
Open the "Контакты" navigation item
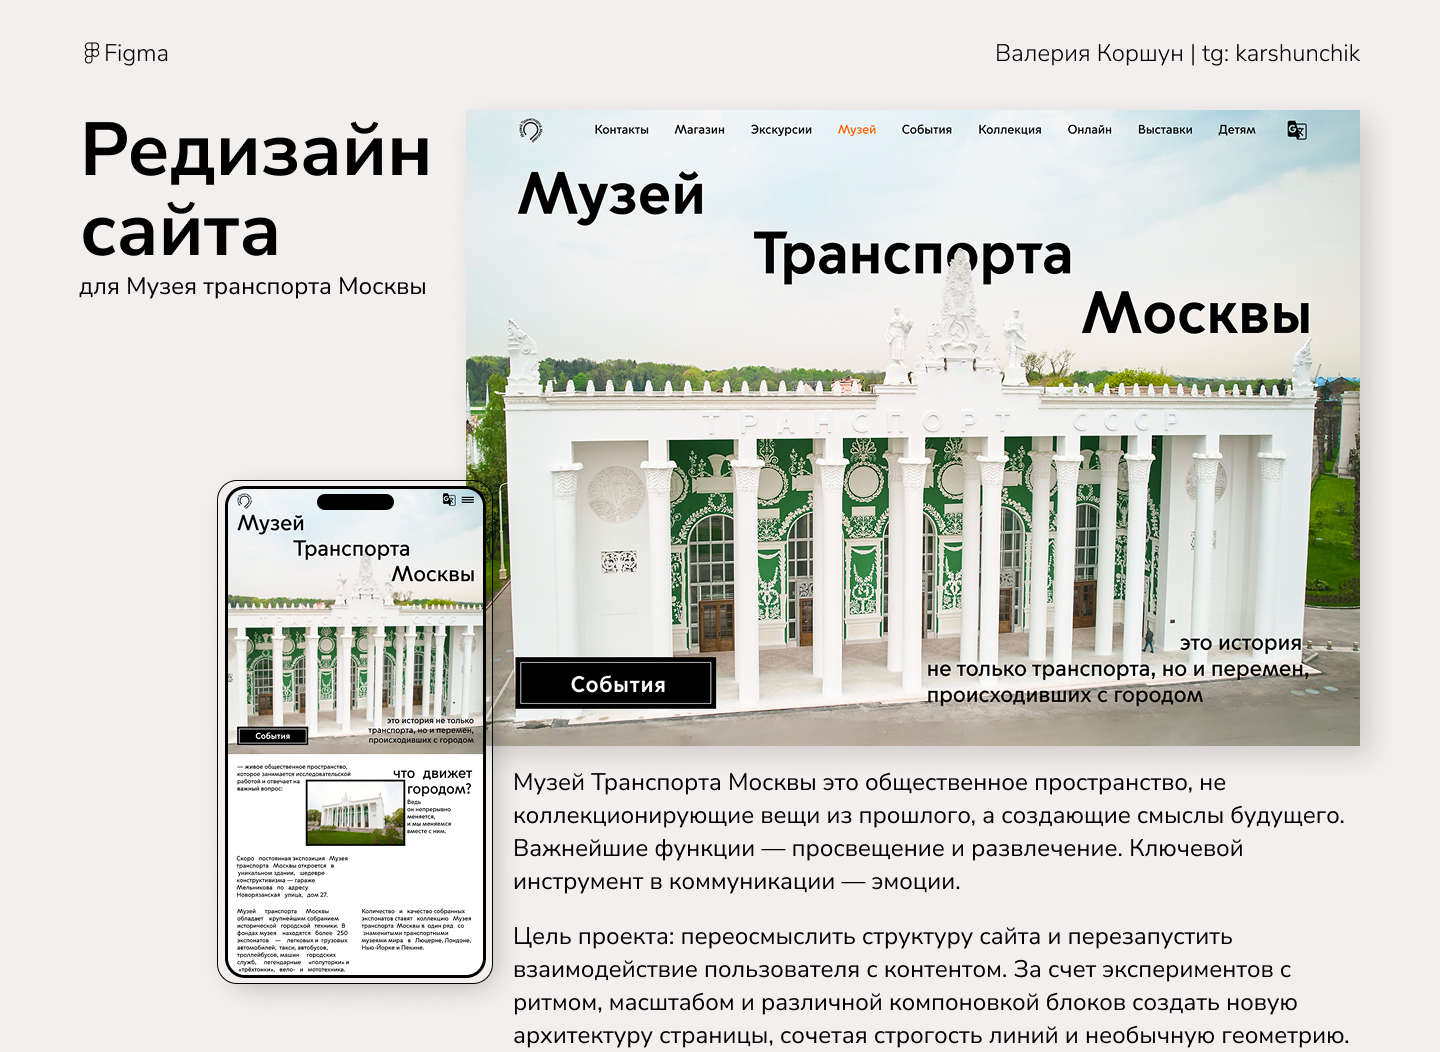(x=621, y=129)
